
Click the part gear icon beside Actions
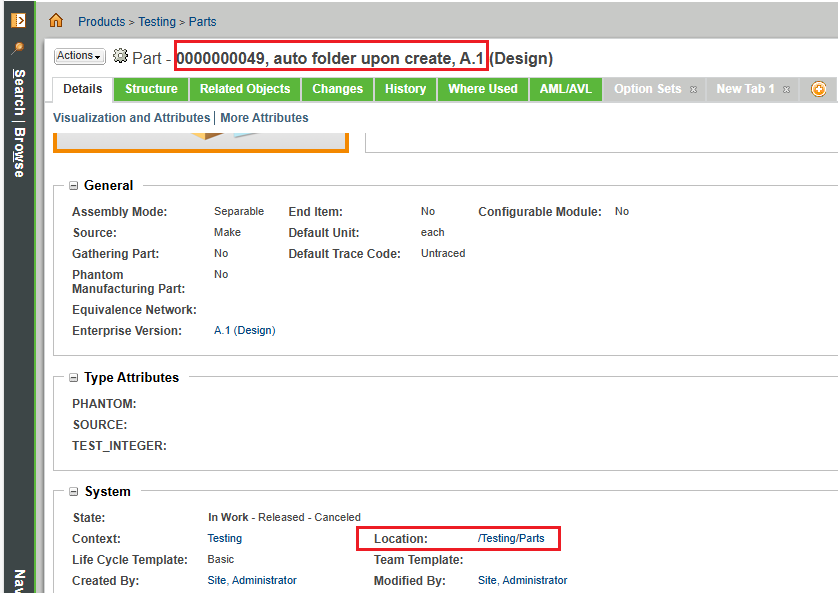click(x=121, y=57)
